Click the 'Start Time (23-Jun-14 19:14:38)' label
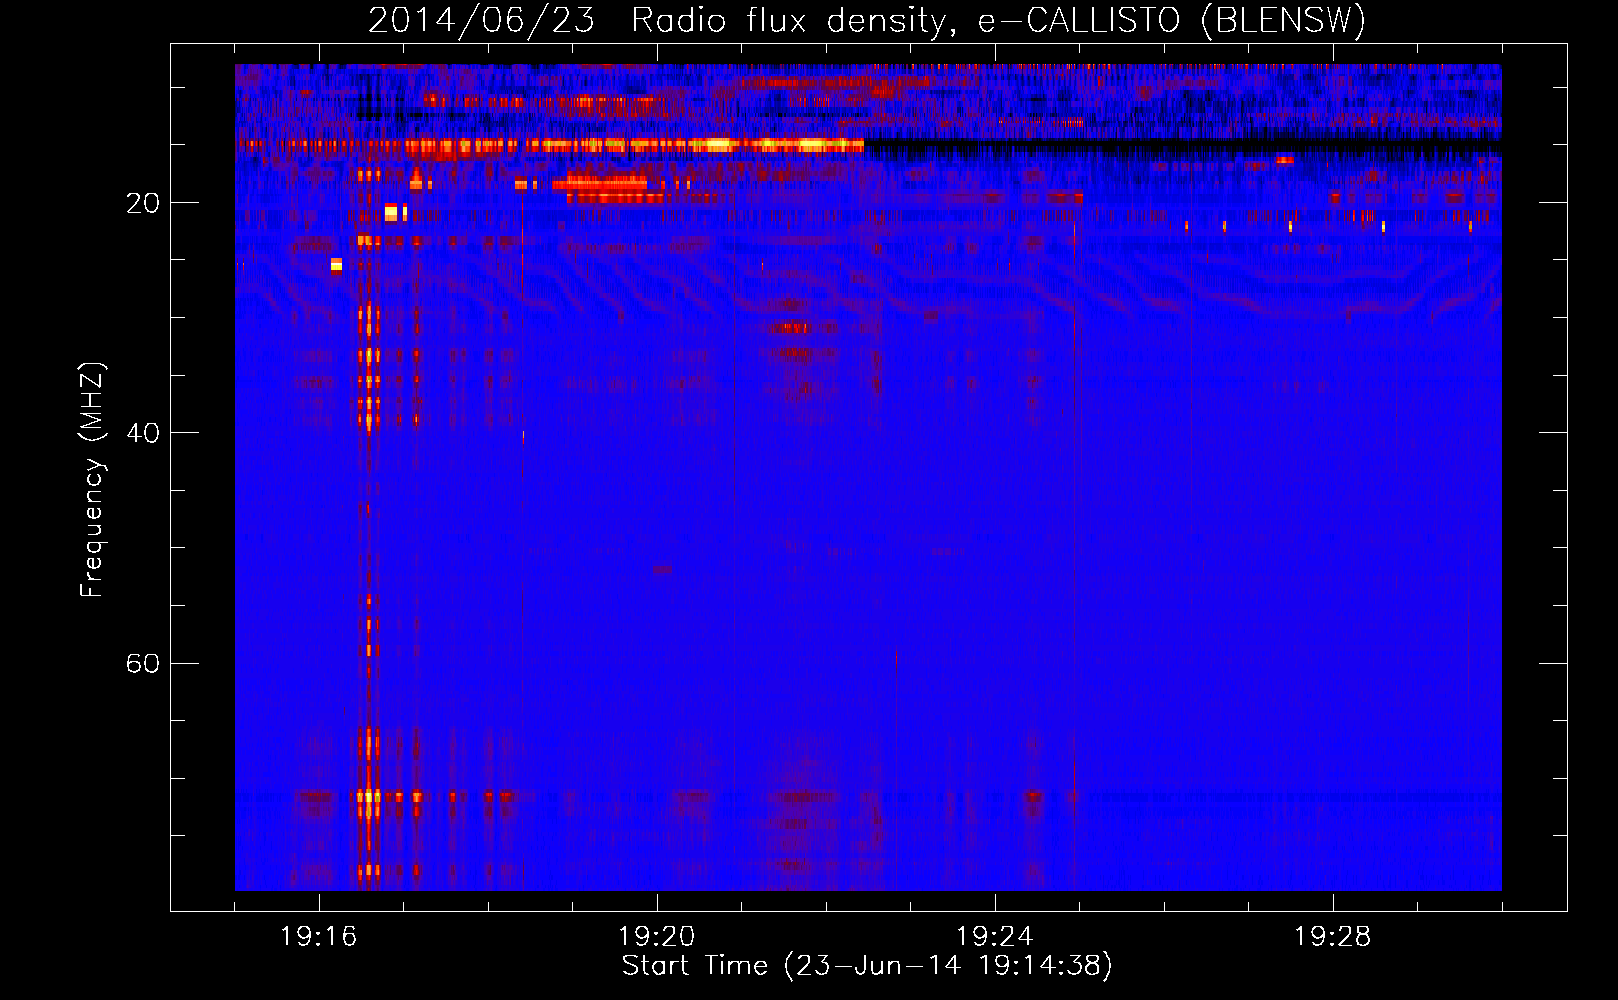Image resolution: width=1618 pixels, height=1000 pixels. [867, 966]
